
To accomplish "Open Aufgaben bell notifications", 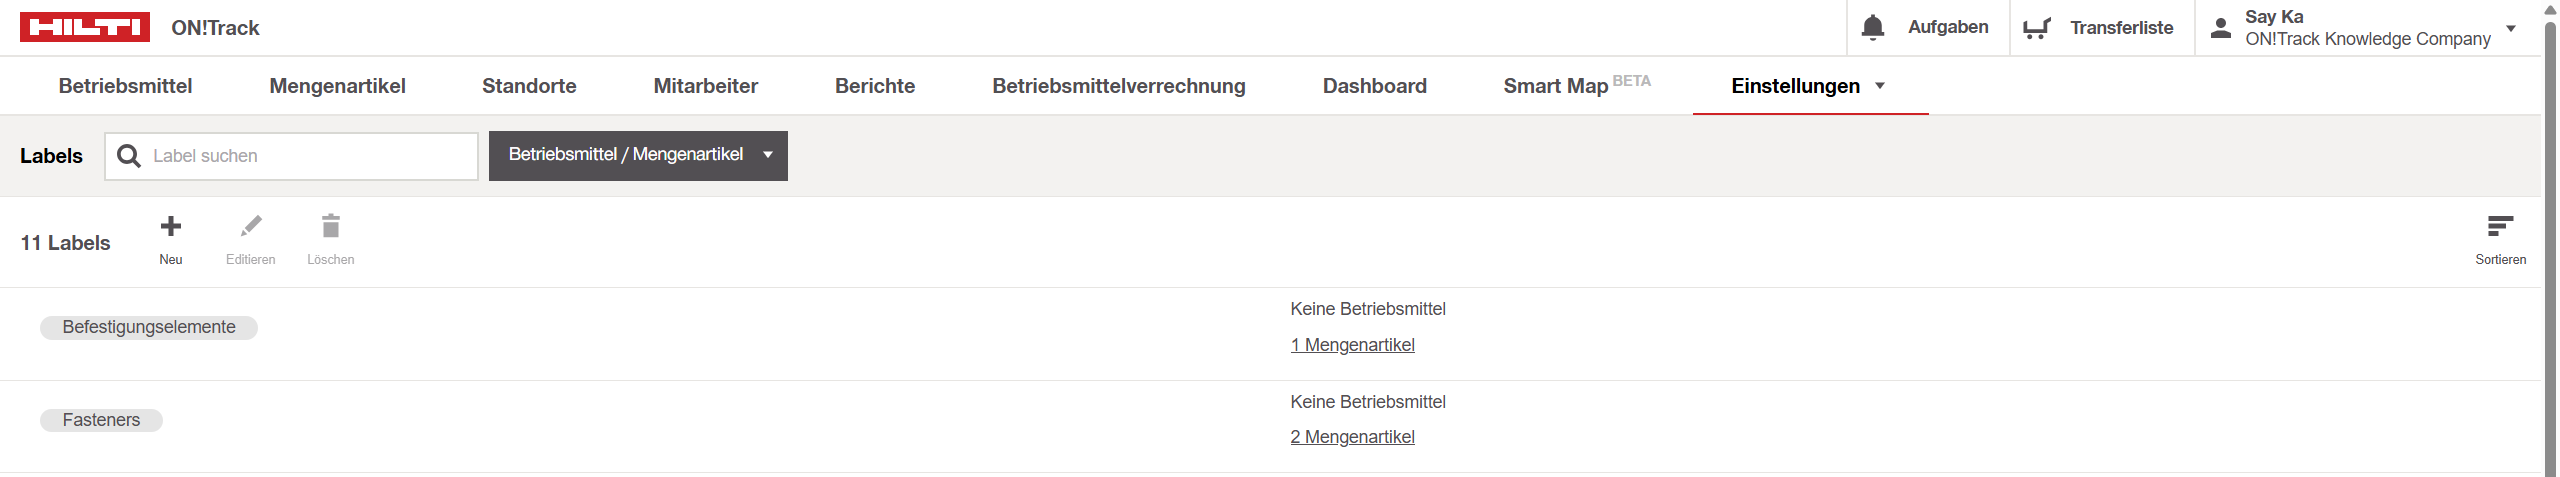I will click(x=1873, y=27).
